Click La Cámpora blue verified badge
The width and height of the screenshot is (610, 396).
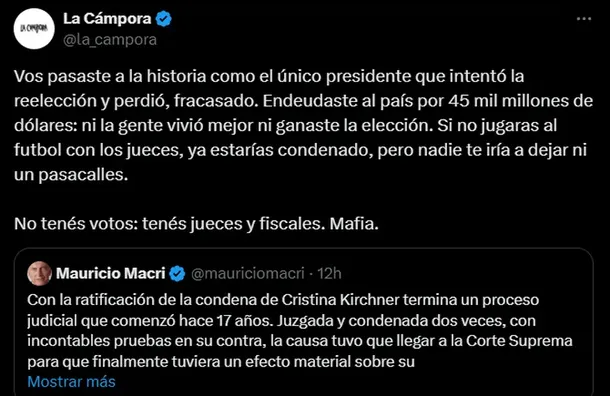tap(164, 19)
